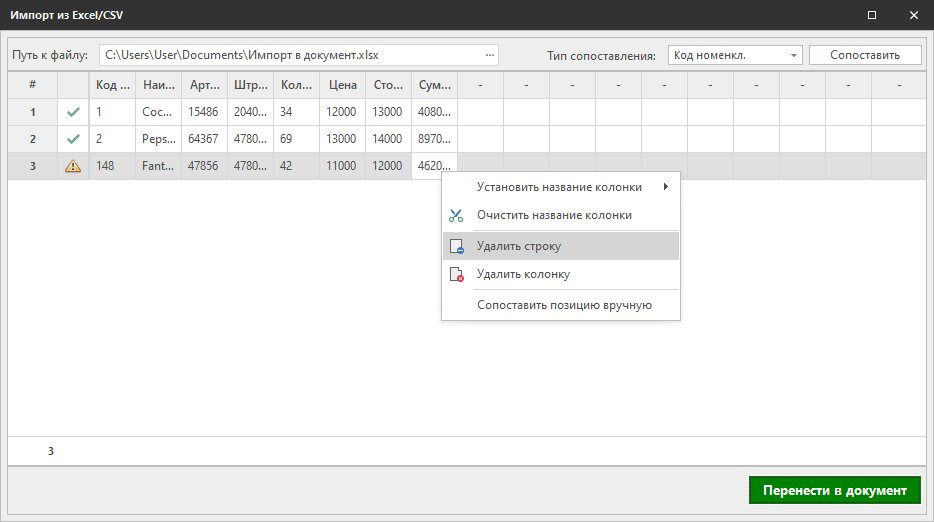
Task: Choose 'Удалить колонку' menu item
Action: click(523, 275)
